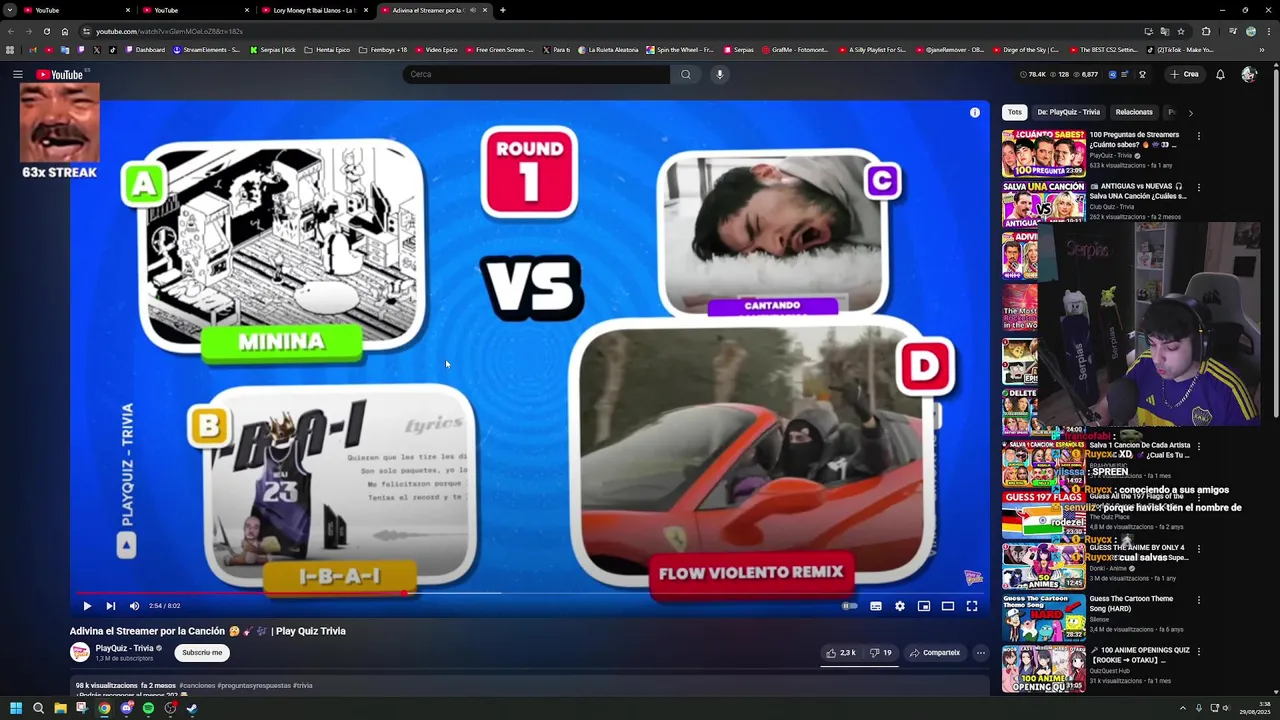
Task: Open the Chrome three-dot menu
Action: (x=1269, y=31)
